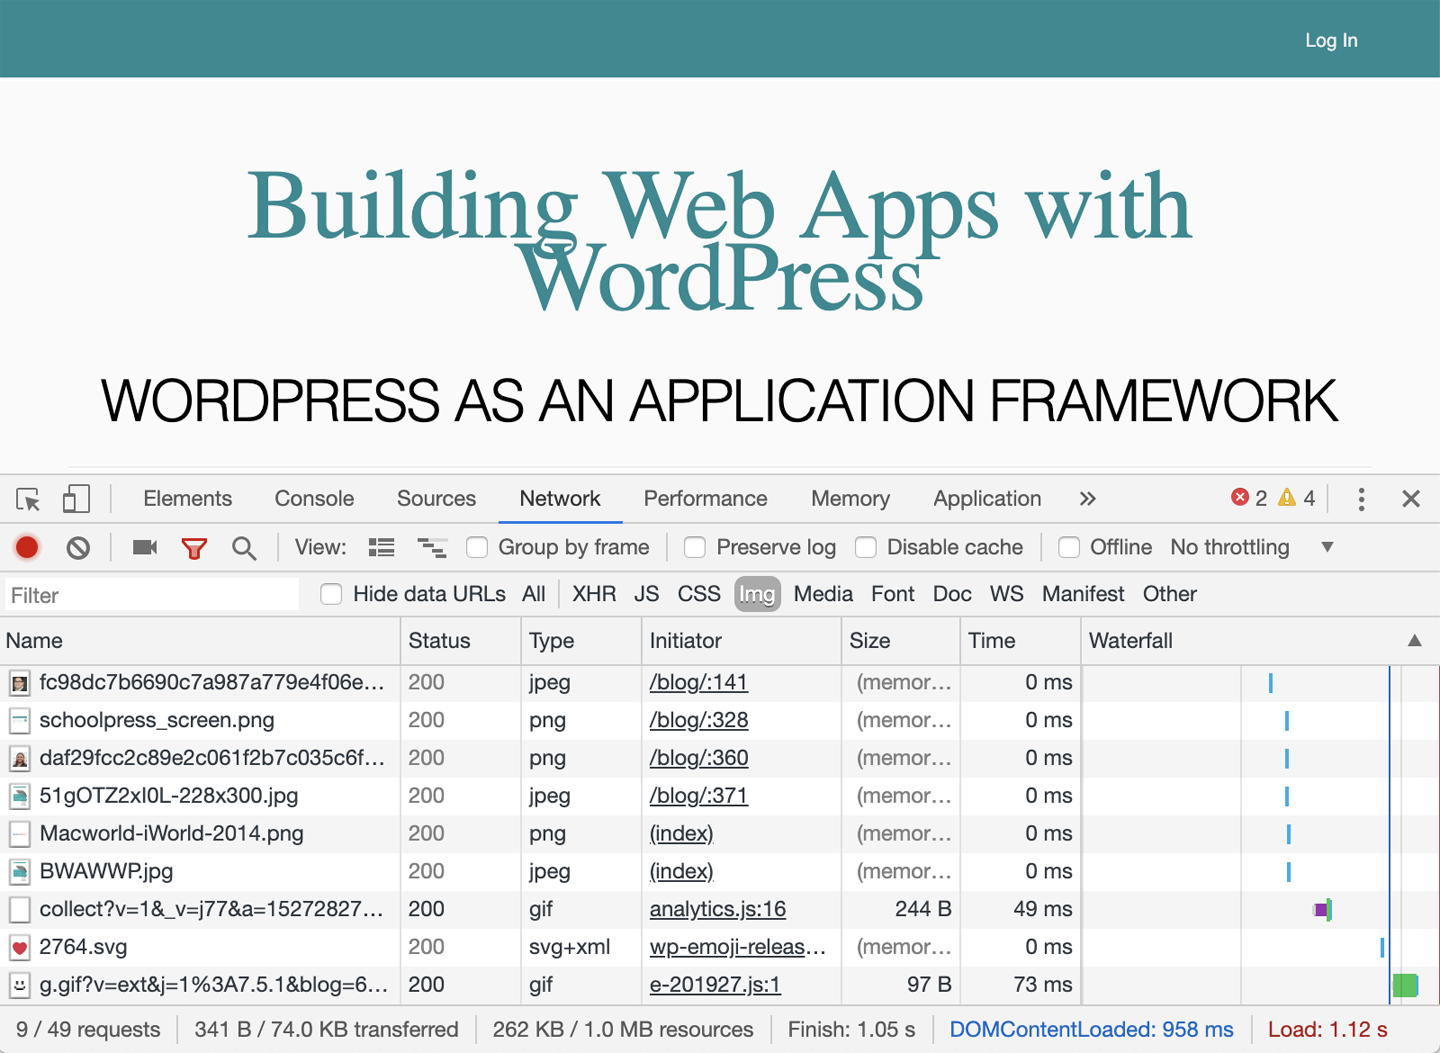The width and height of the screenshot is (1440, 1053).
Task: Filter requests by Other
Action: click(1169, 594)
